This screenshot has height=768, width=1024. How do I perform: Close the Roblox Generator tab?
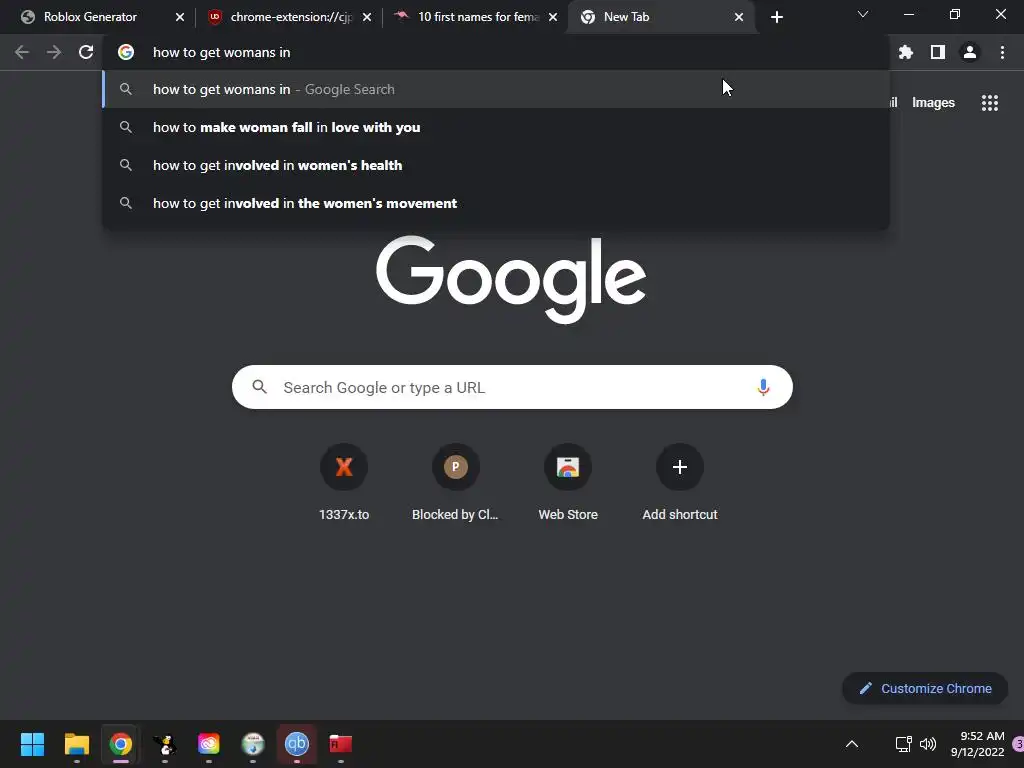[180, 17]
